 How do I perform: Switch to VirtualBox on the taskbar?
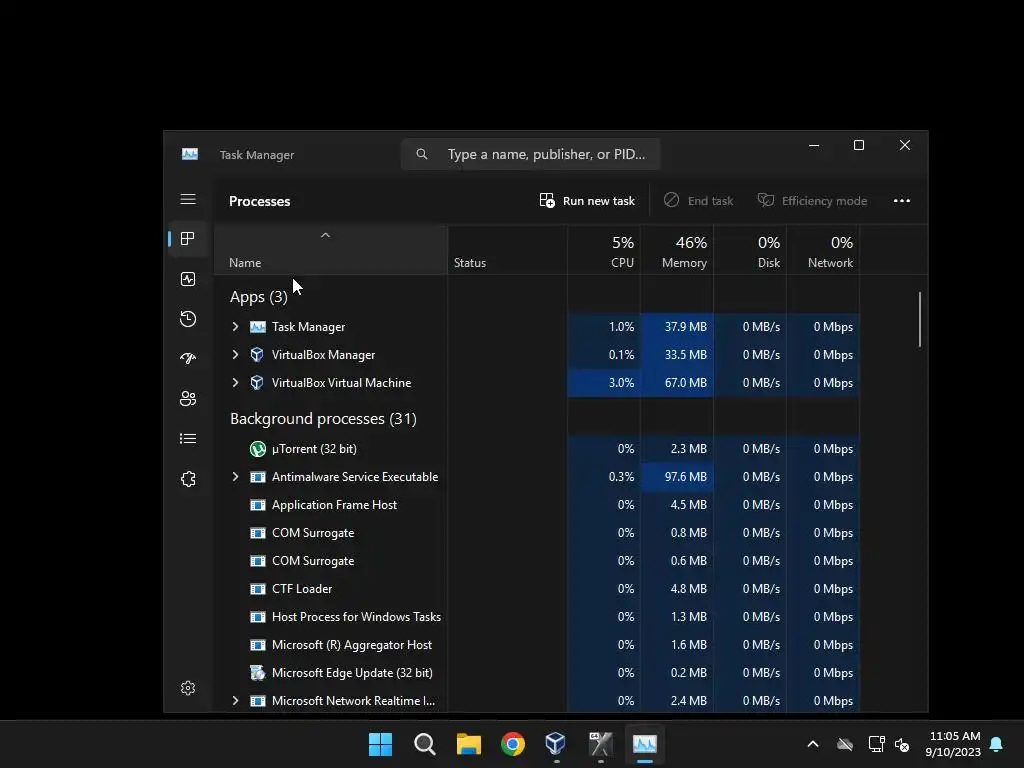tap(556, 743)
